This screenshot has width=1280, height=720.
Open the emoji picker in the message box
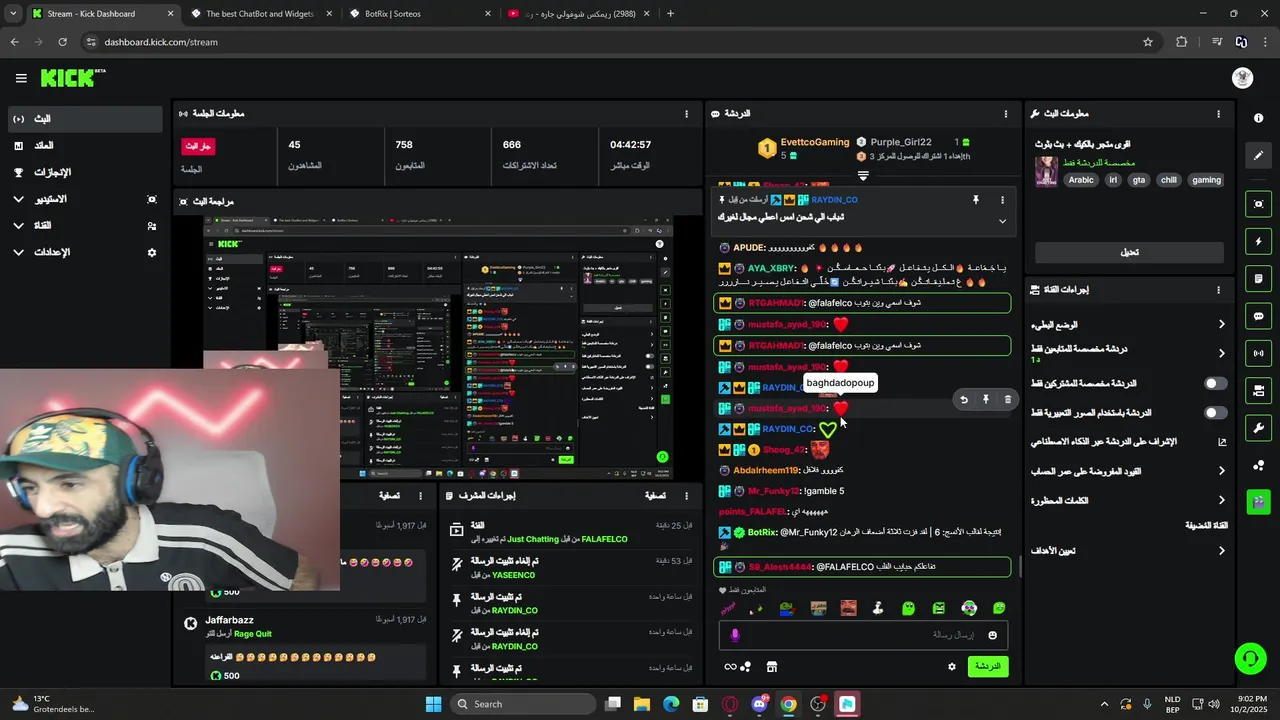coord(992,635)
